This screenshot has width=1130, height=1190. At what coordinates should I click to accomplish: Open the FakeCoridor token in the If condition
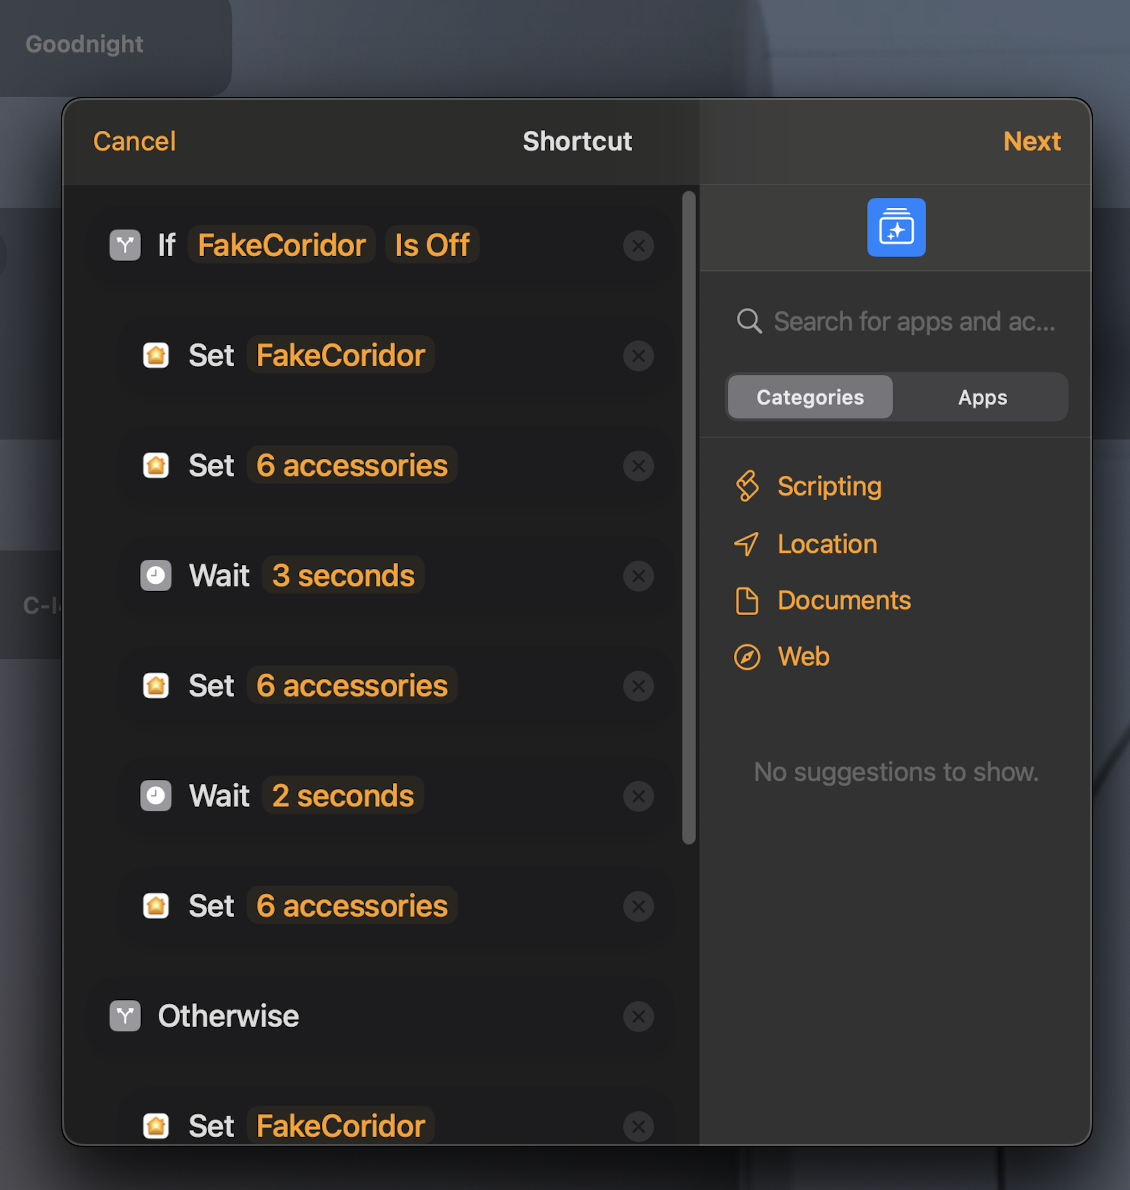coord(281,245)
